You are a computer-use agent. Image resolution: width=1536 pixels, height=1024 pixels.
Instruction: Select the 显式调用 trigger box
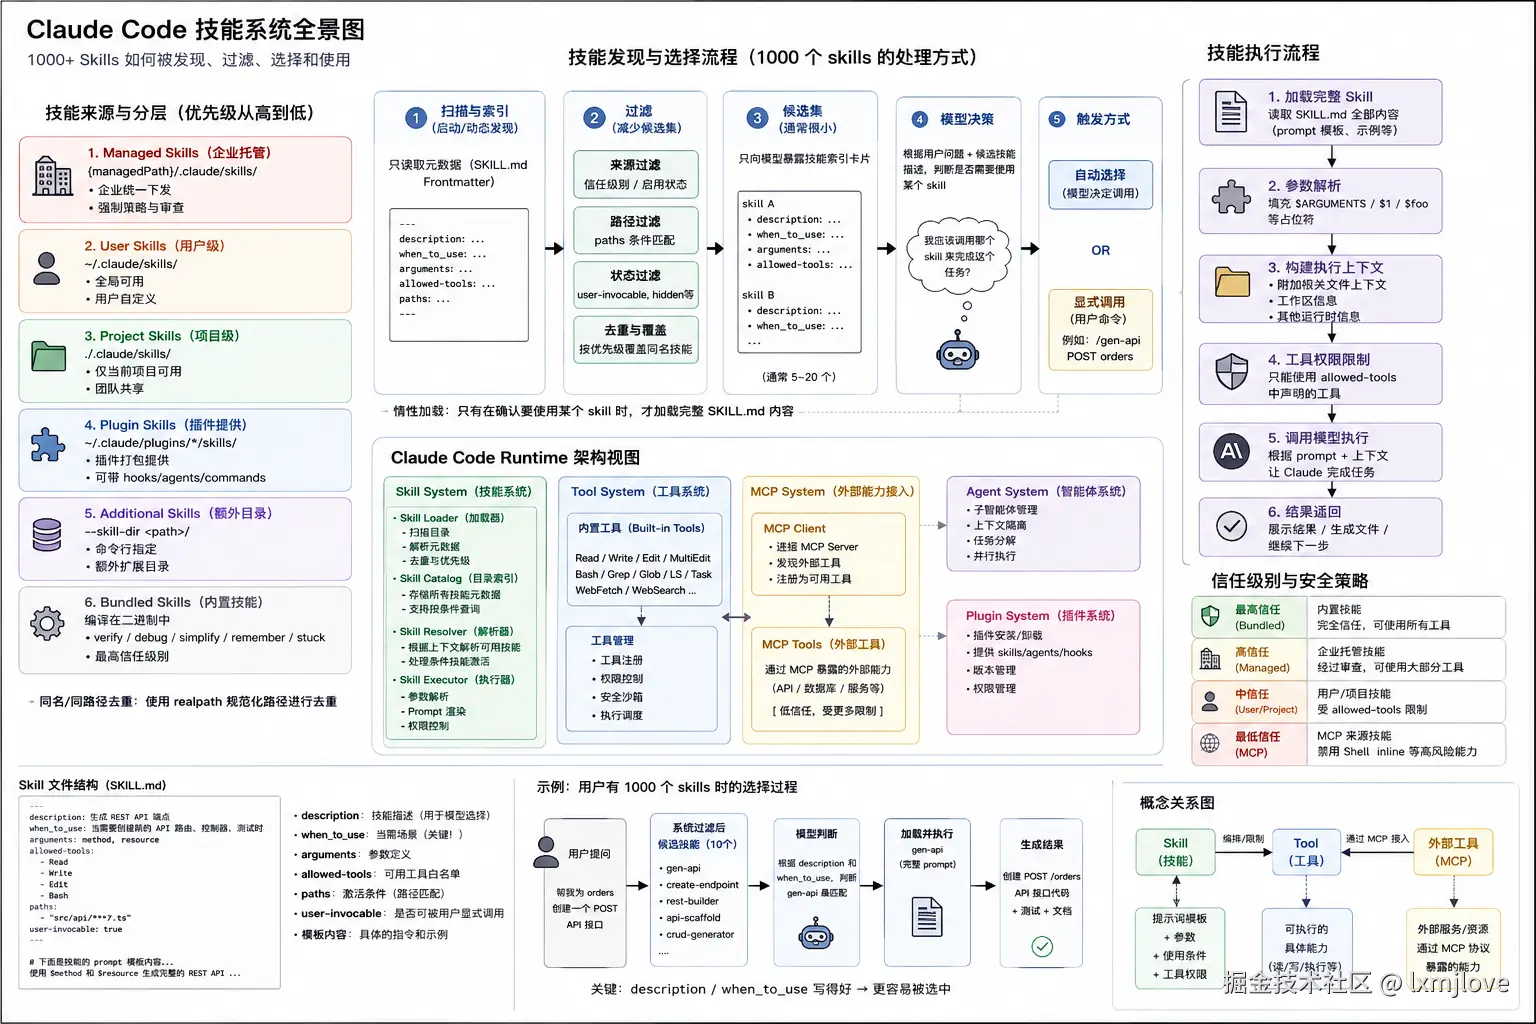(x=1100, y=329)
